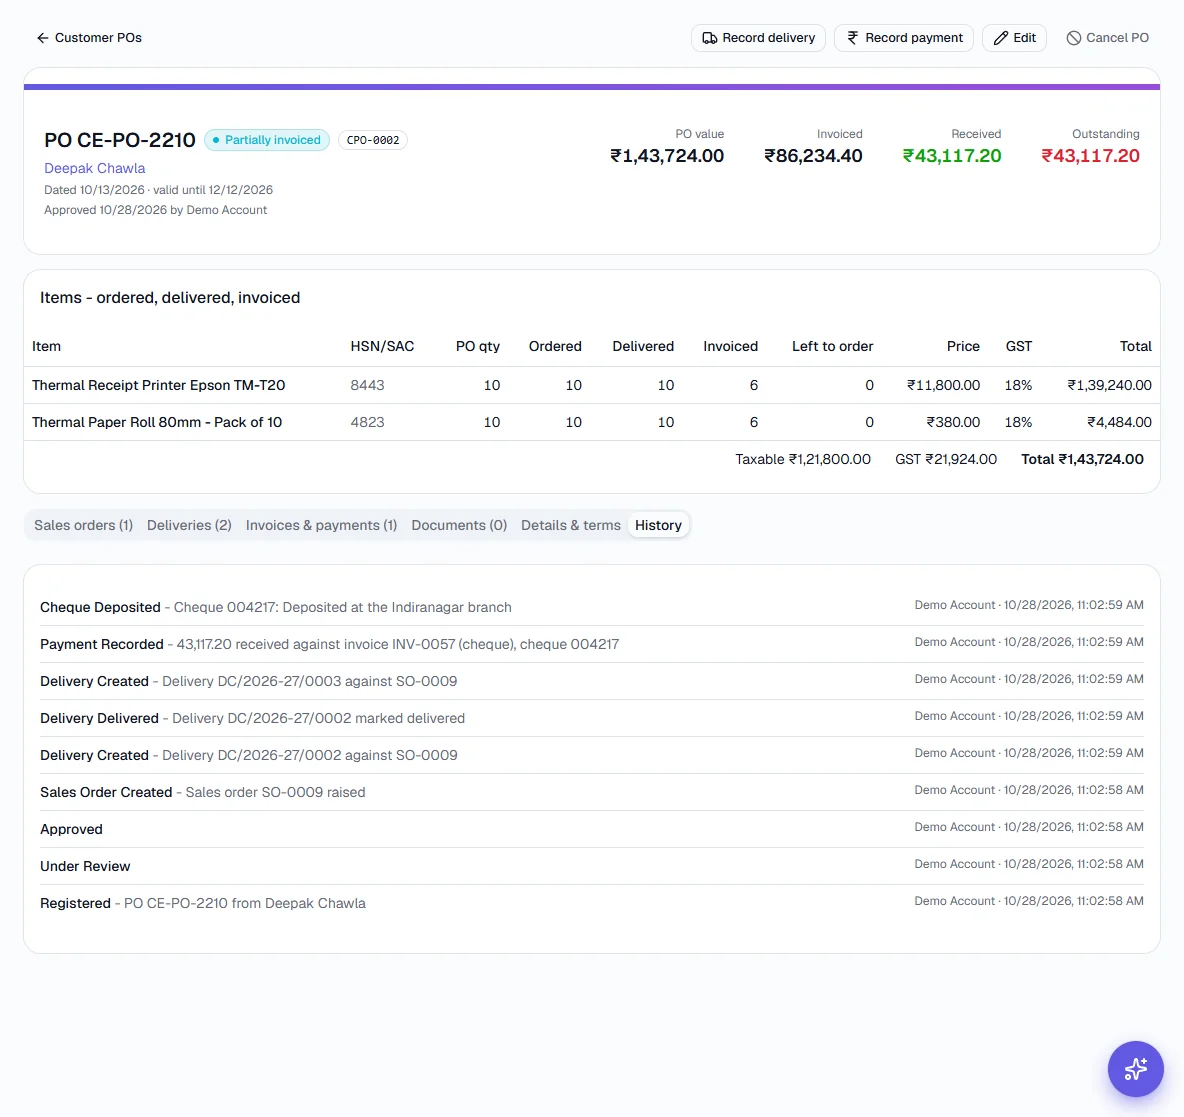
Task: Click the Approved 10/28/2026 by Demo Account line
Action: click(156, 210)
